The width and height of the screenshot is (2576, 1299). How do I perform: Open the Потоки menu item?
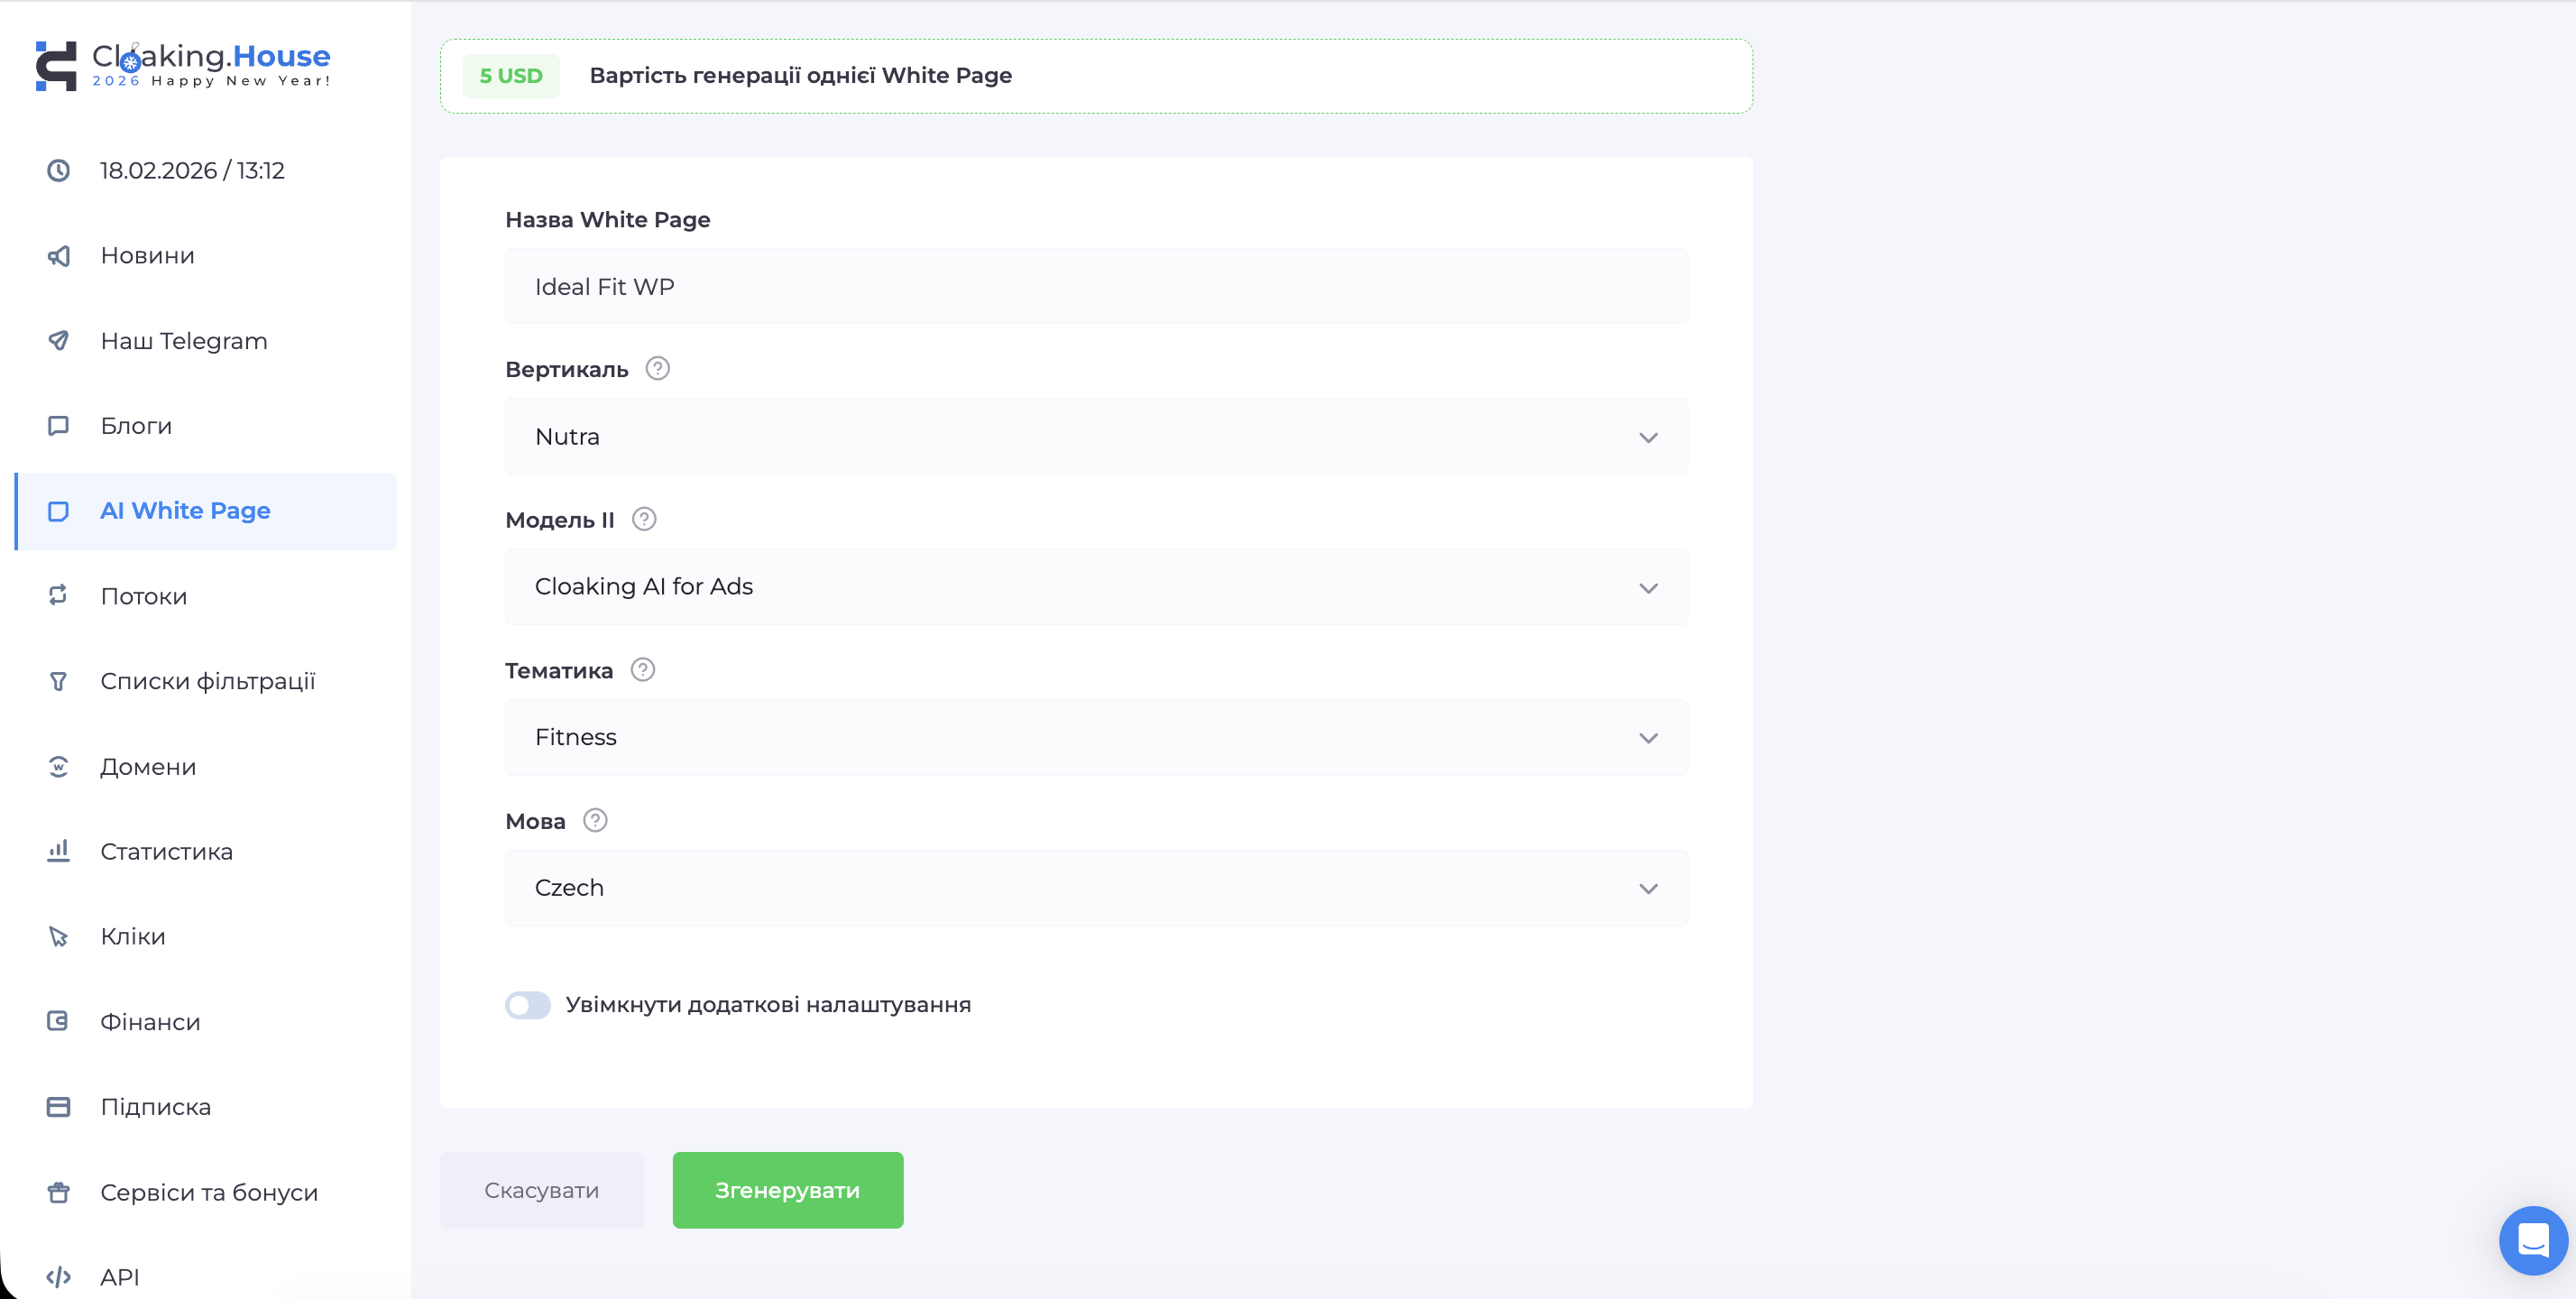click(x=144, y=596)
